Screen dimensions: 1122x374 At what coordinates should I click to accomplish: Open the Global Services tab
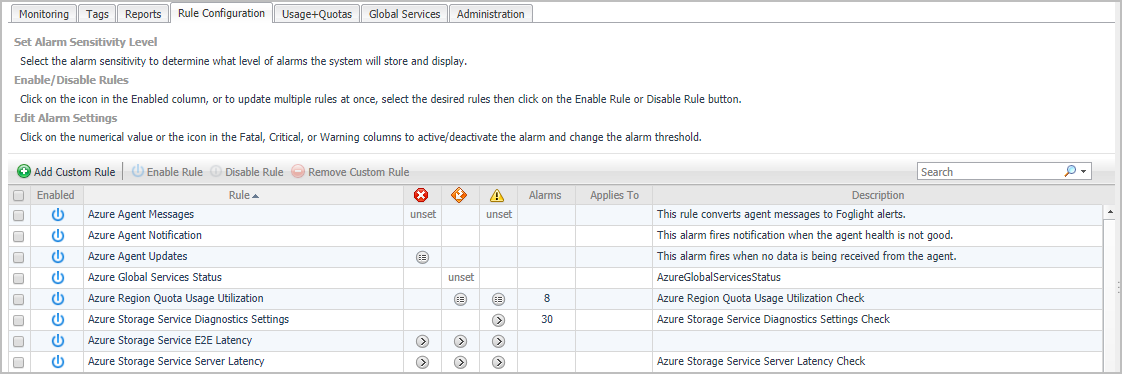coord(404,14)
